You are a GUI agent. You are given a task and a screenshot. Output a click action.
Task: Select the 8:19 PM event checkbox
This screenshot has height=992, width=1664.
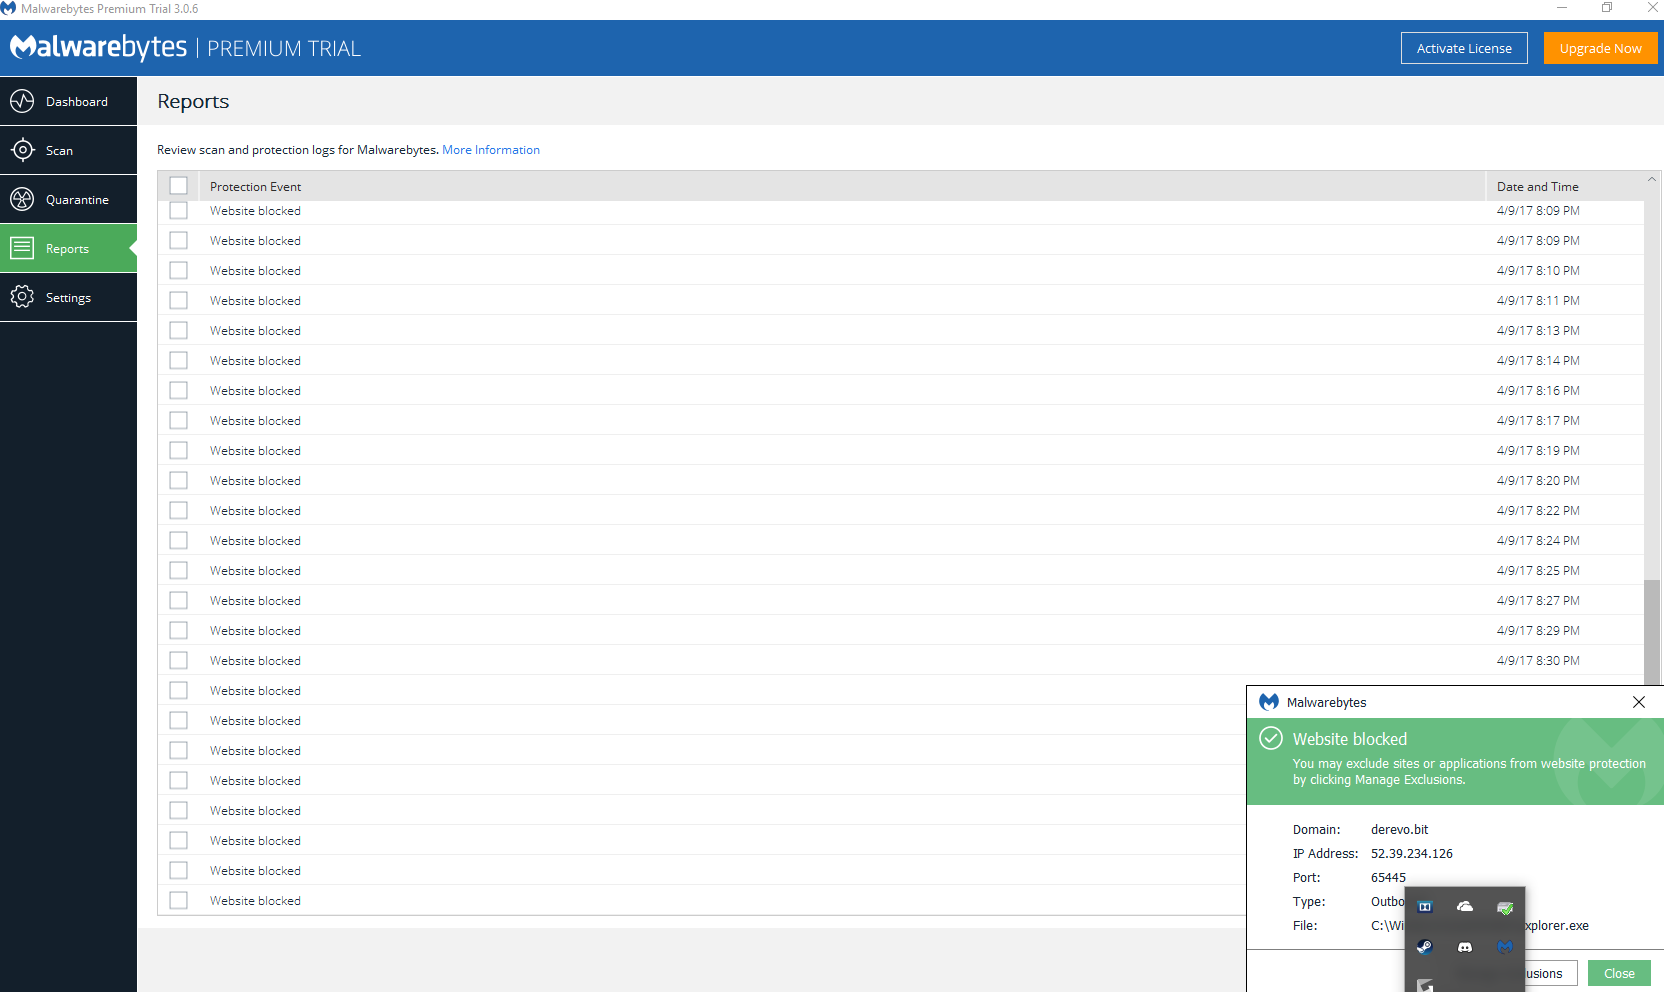(178, 450)
